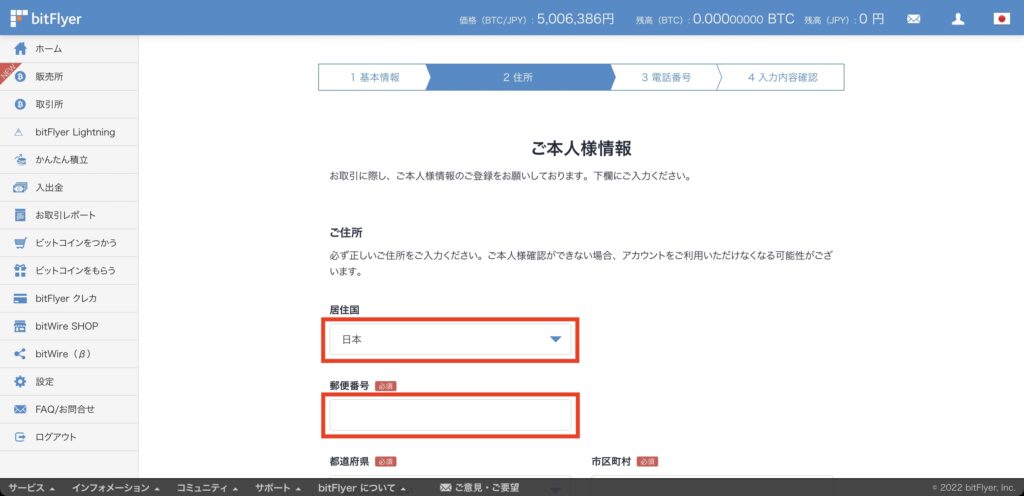
Task: Open the user account icon in the header
Action: pyautogui.click(x=958, y=19)
